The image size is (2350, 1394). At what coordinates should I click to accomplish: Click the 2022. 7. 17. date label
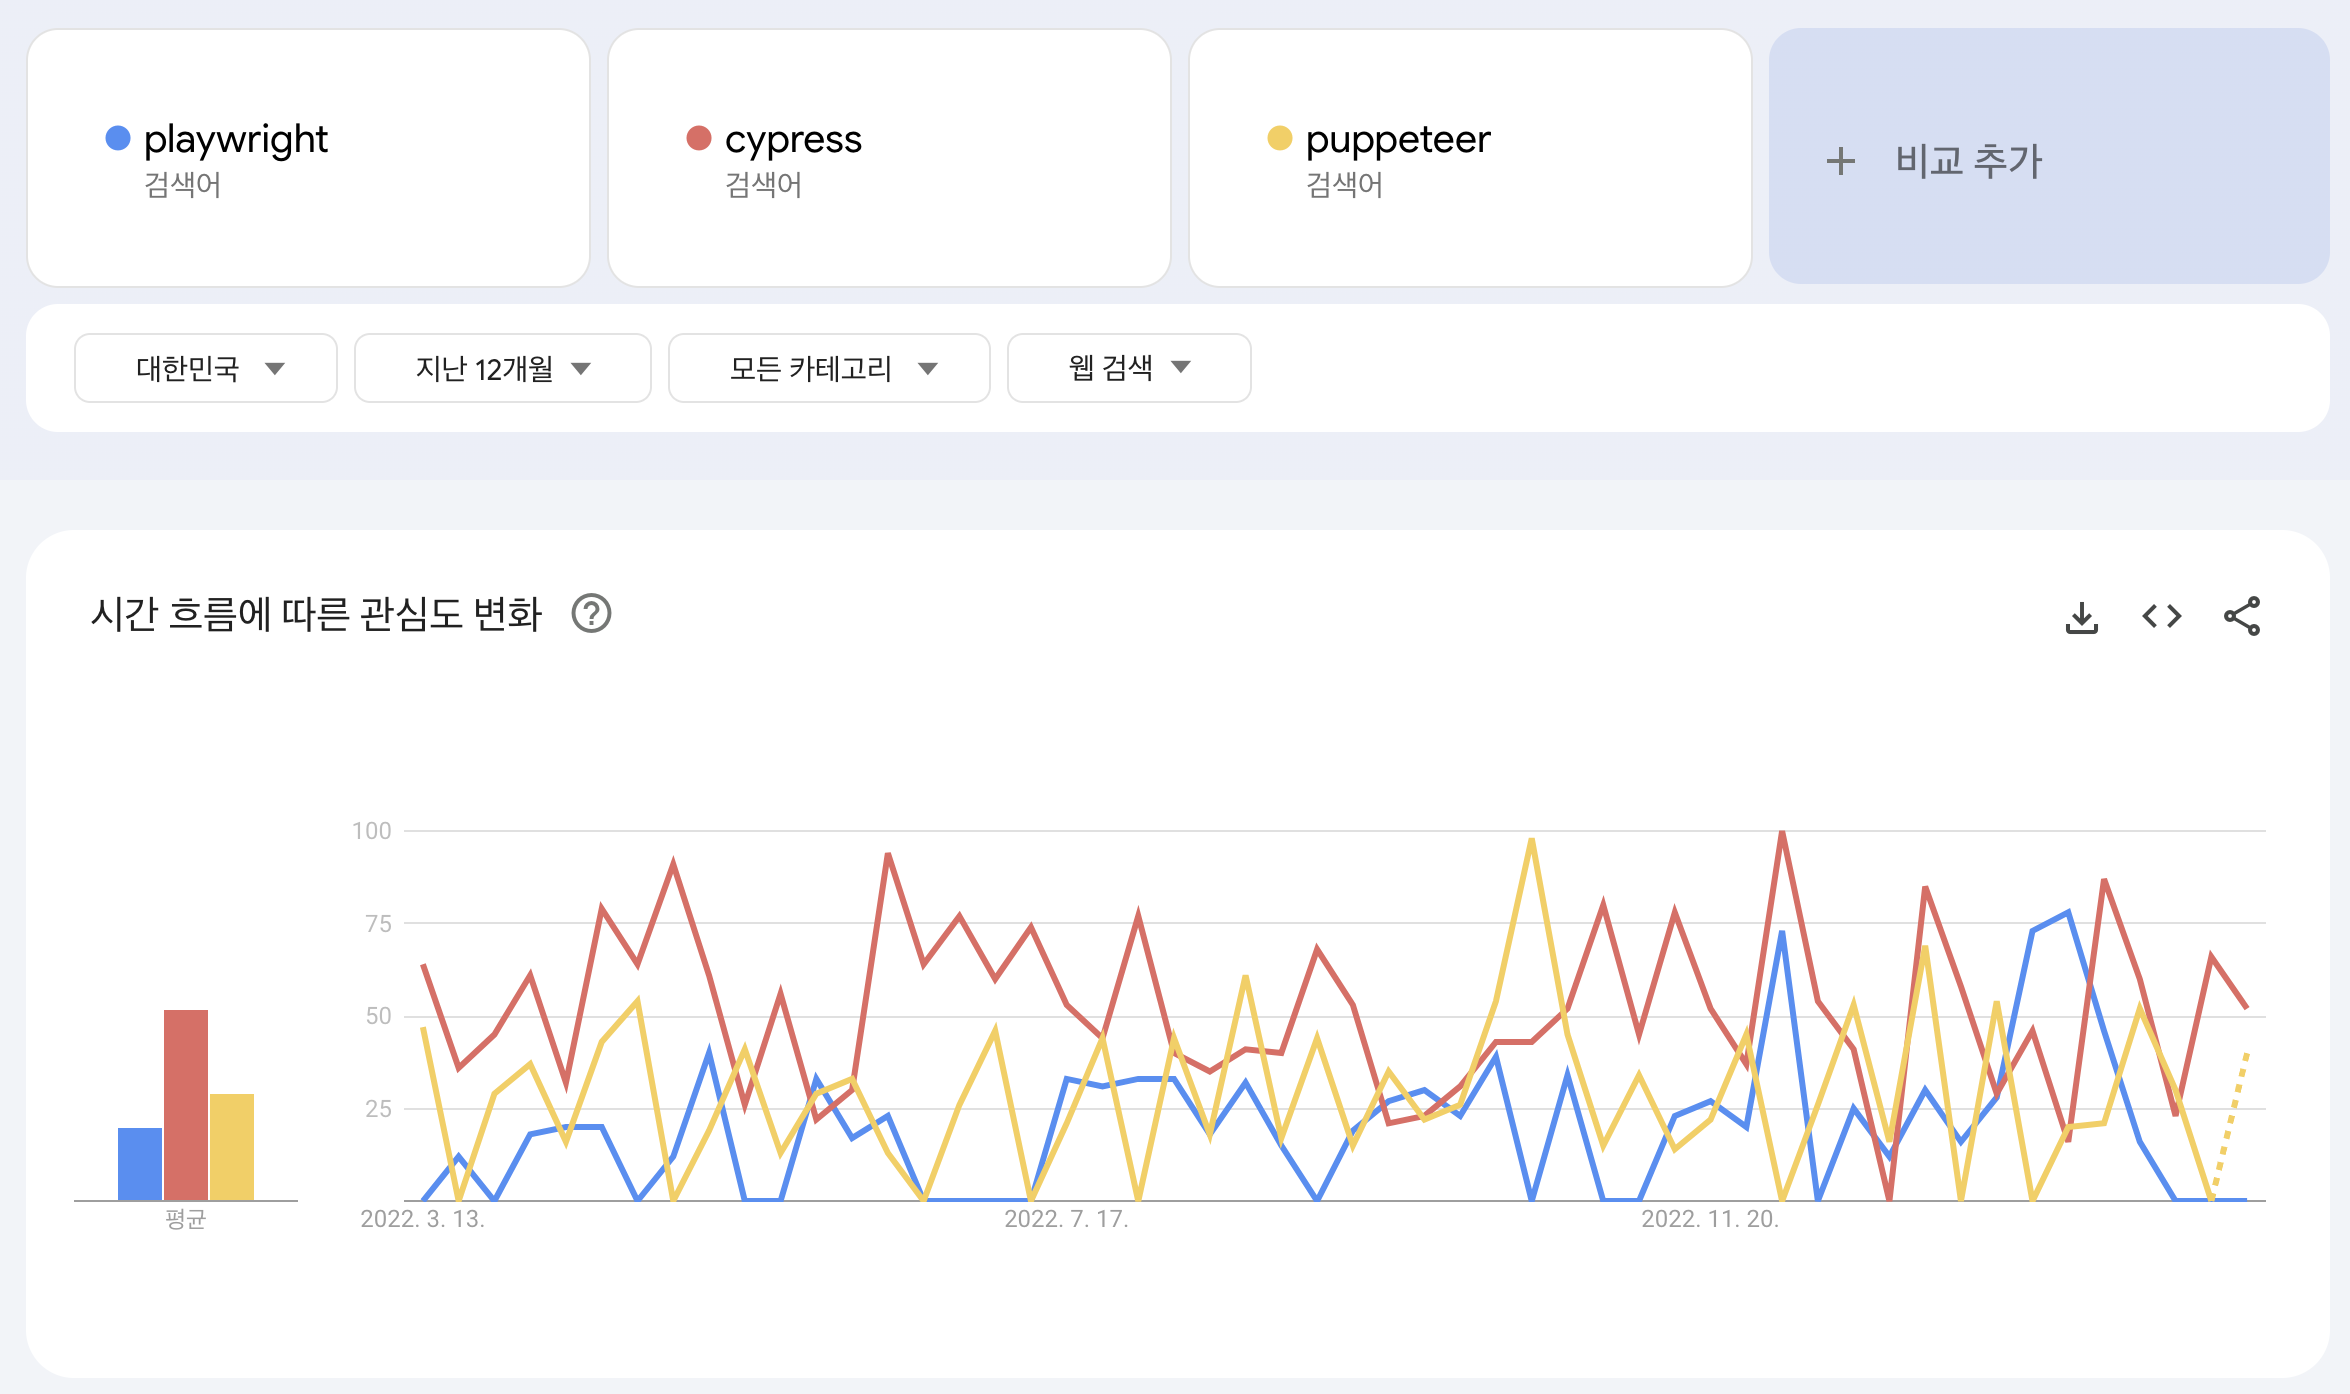(x=1066, y=1219)
